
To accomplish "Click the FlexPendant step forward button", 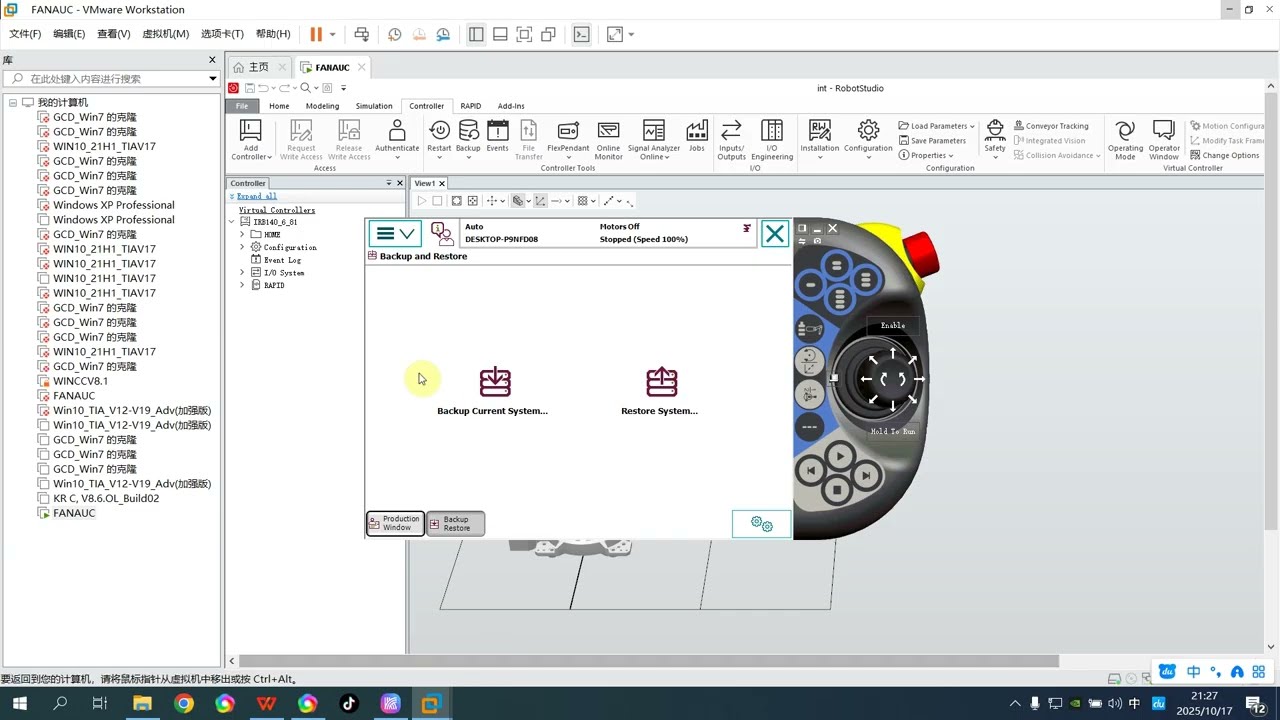I will (x=867, y=474).
